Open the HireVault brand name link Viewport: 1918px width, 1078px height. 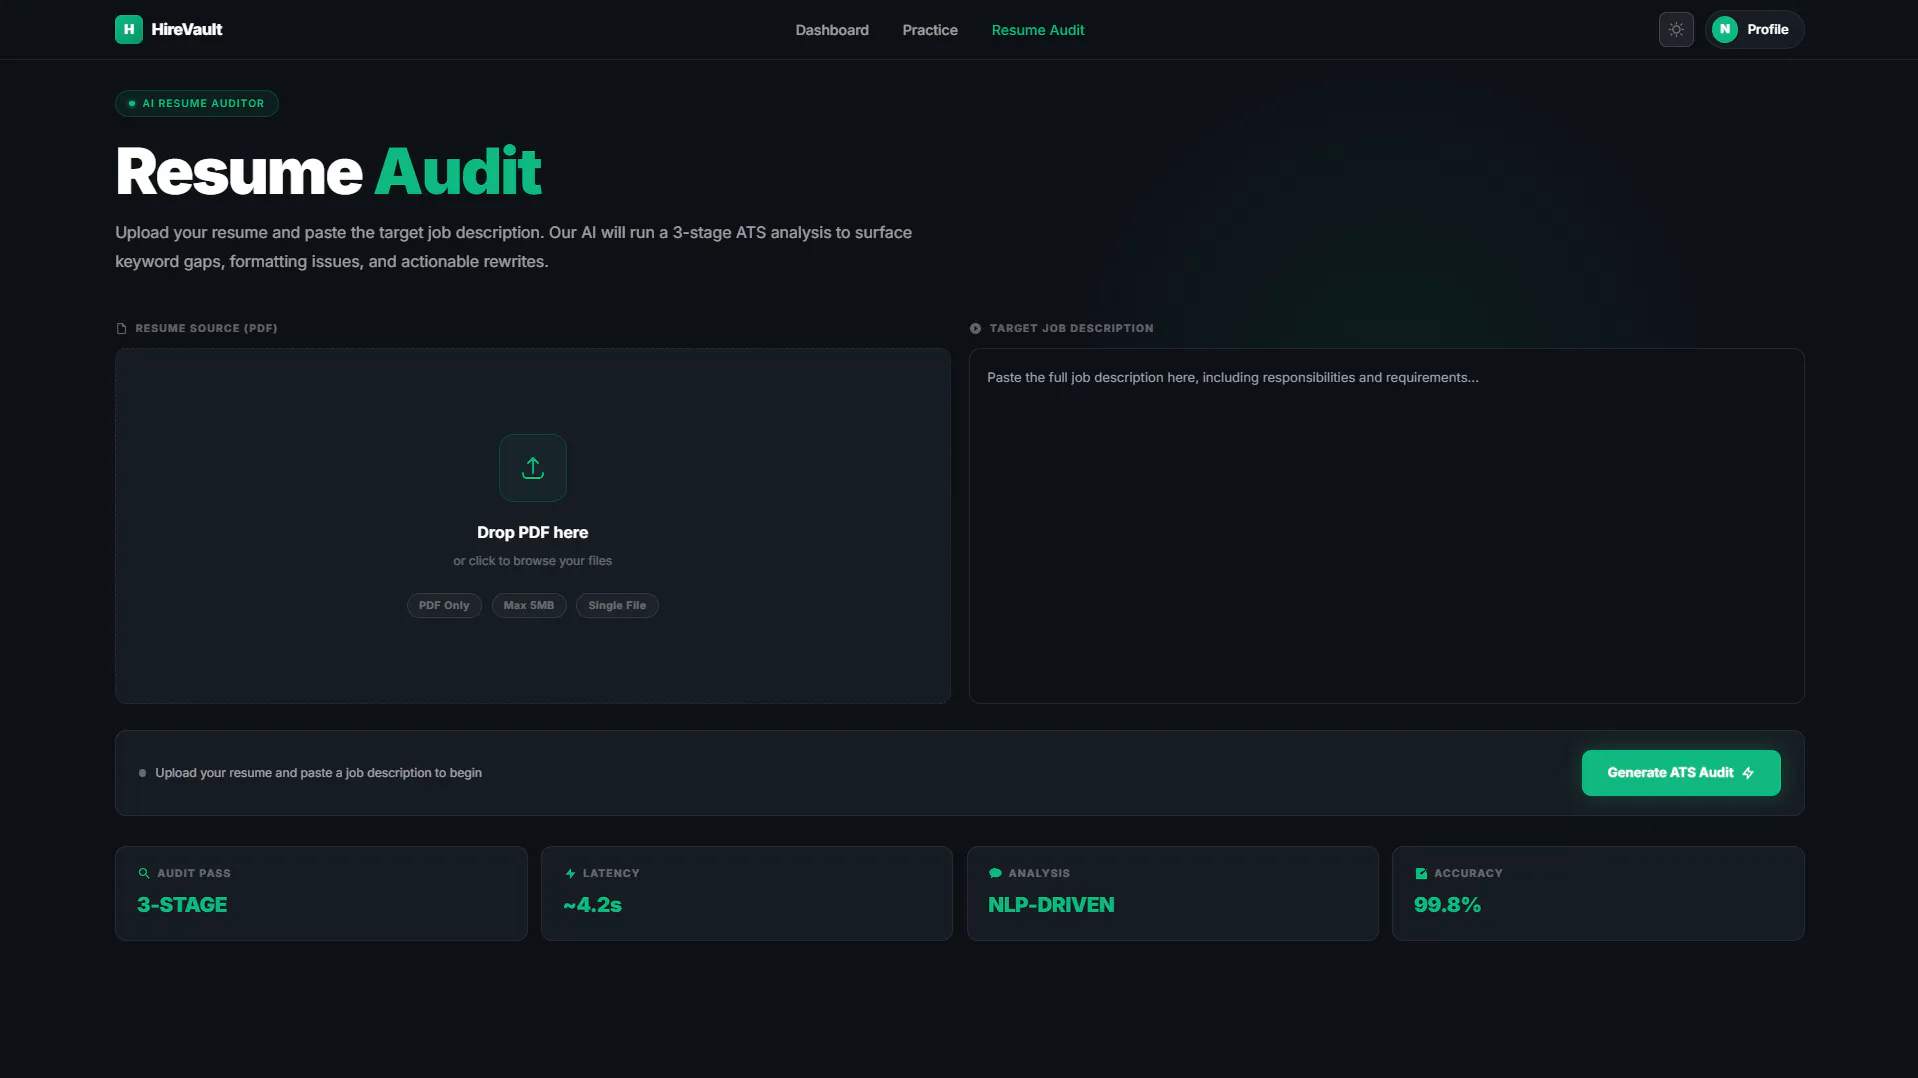(x=187, y=29)
